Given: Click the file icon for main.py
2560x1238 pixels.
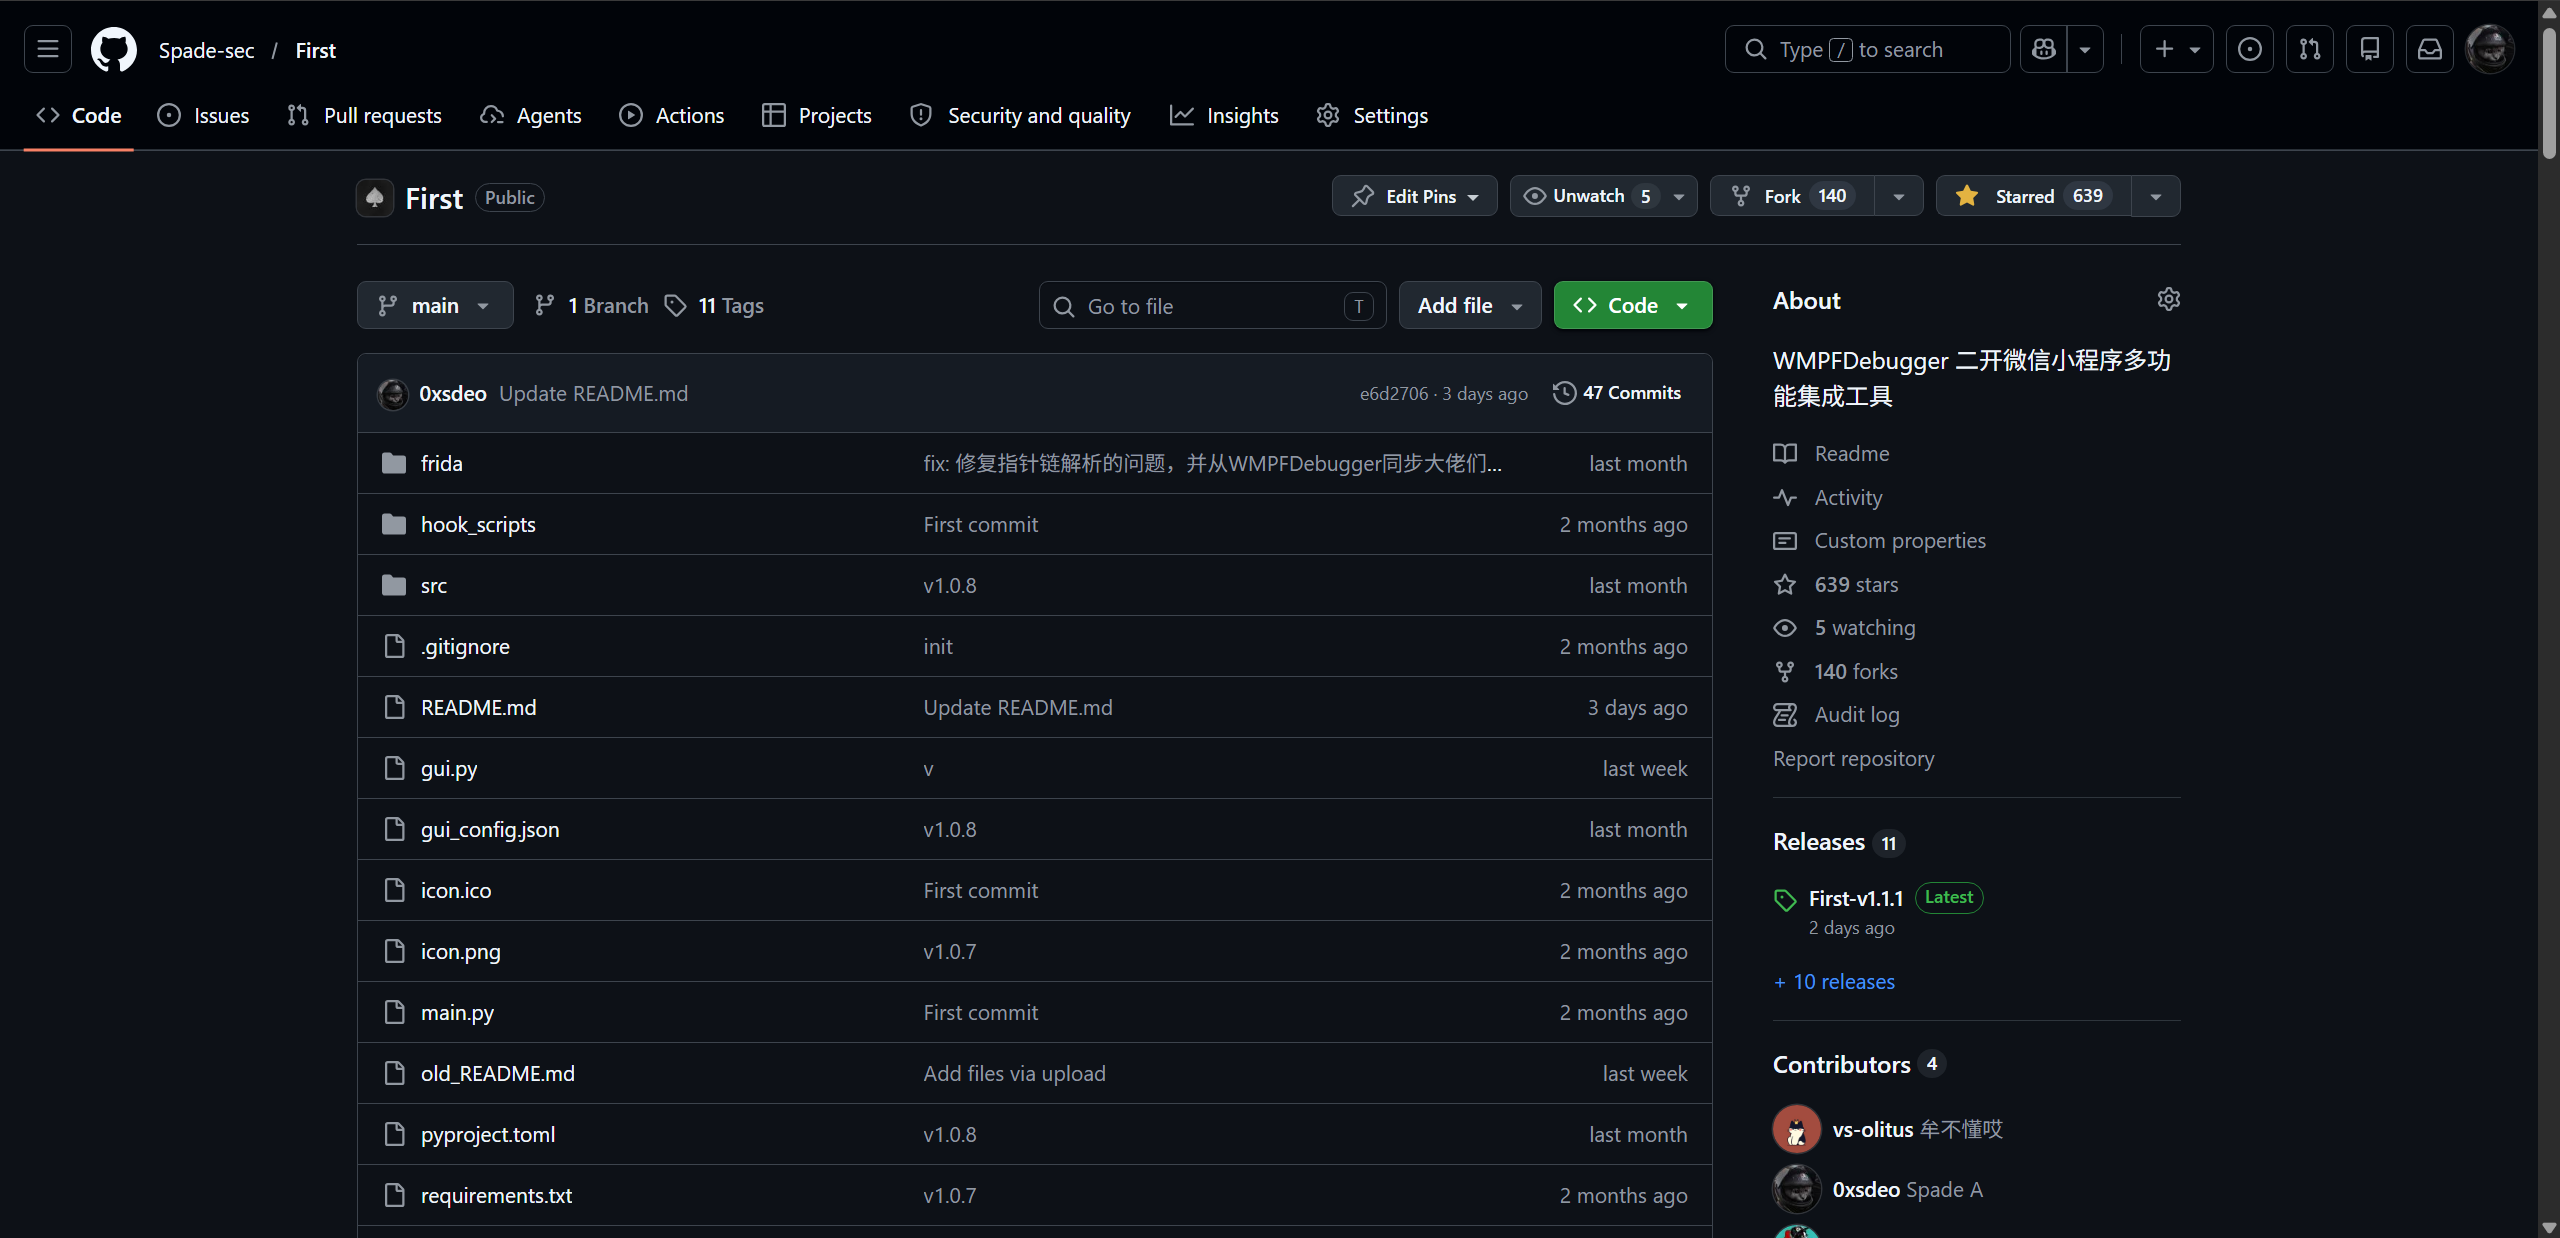Looking at the screenshot, I should (395, 1012).
